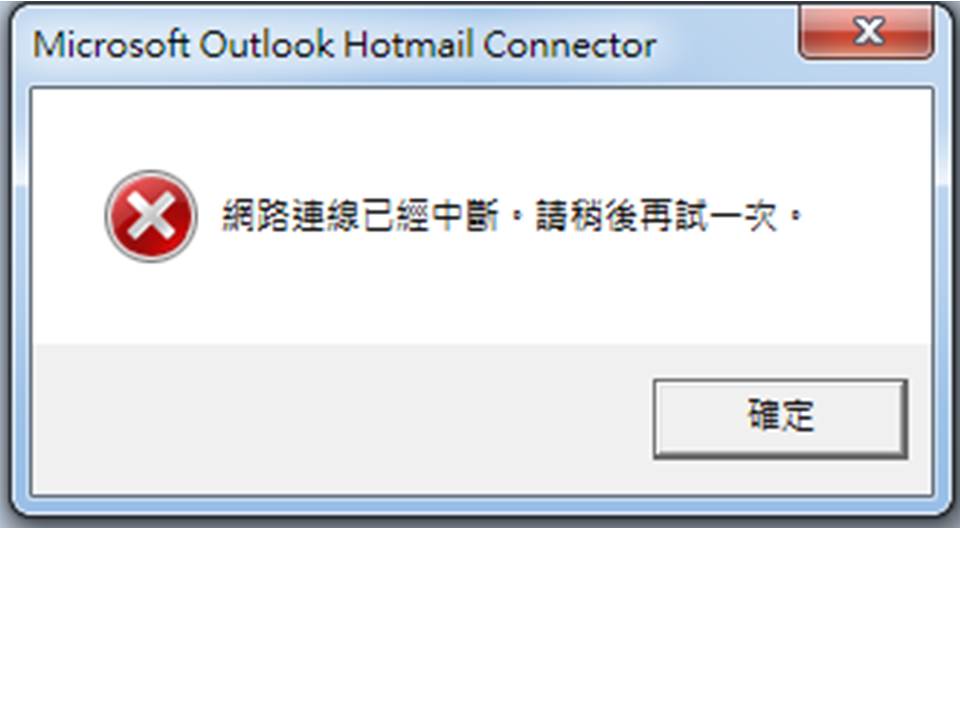Click the word Hotmail in the title bar
The width and height of the screenshot is (960, 720).
(x=408, y=44)
